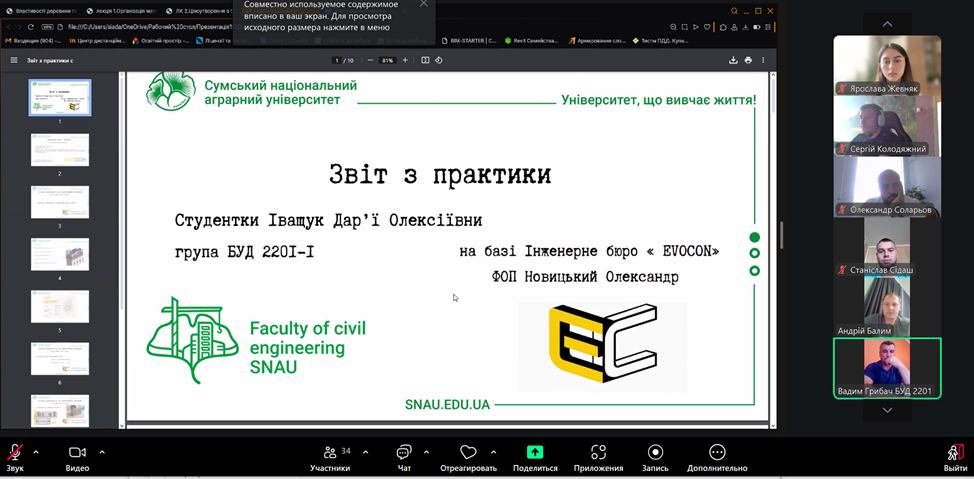This screenshot has height=479, width=974.
Task: Open PDF viewer more options menu
Action: (x=763, y=60)
